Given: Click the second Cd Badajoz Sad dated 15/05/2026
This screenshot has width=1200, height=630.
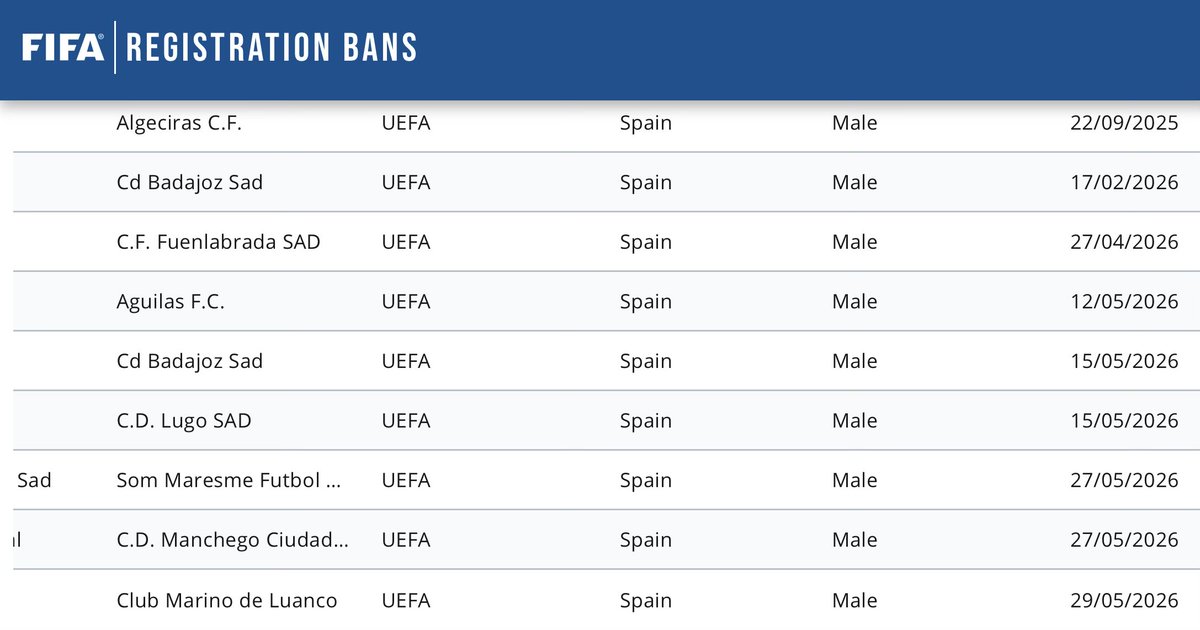Looking at the screenshot, I should click(190, 361).
